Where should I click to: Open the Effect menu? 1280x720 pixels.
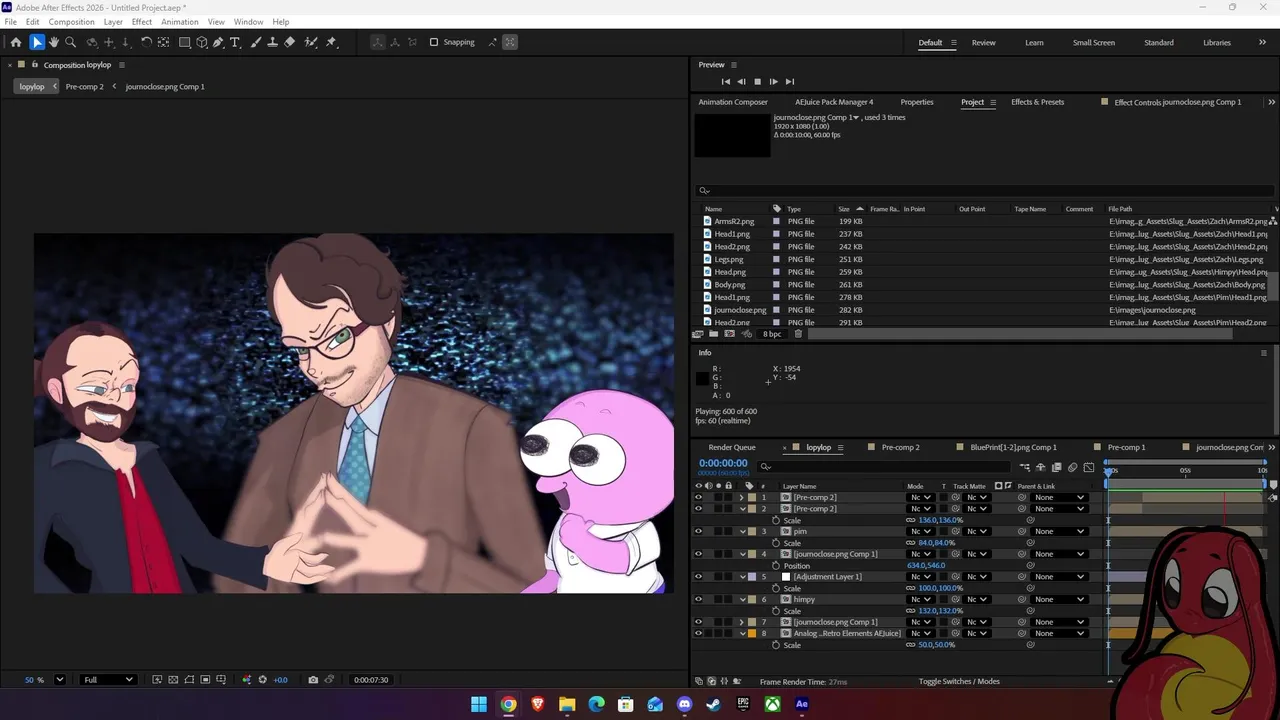(142, 22)
